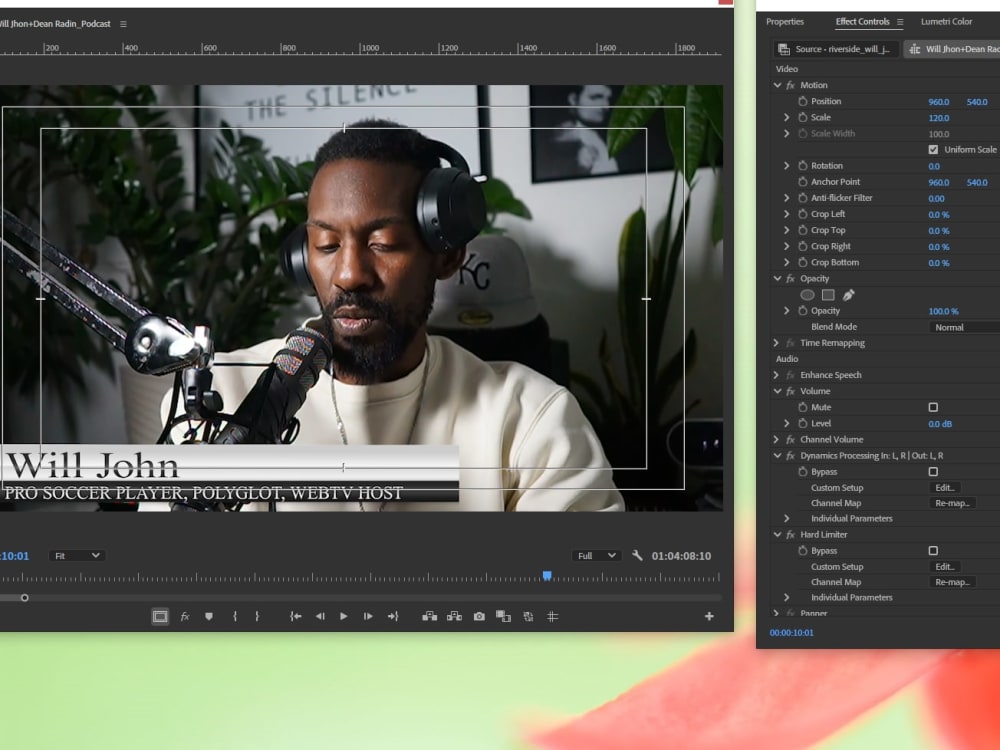Open the Button Editor plus icon

[709, 617]
